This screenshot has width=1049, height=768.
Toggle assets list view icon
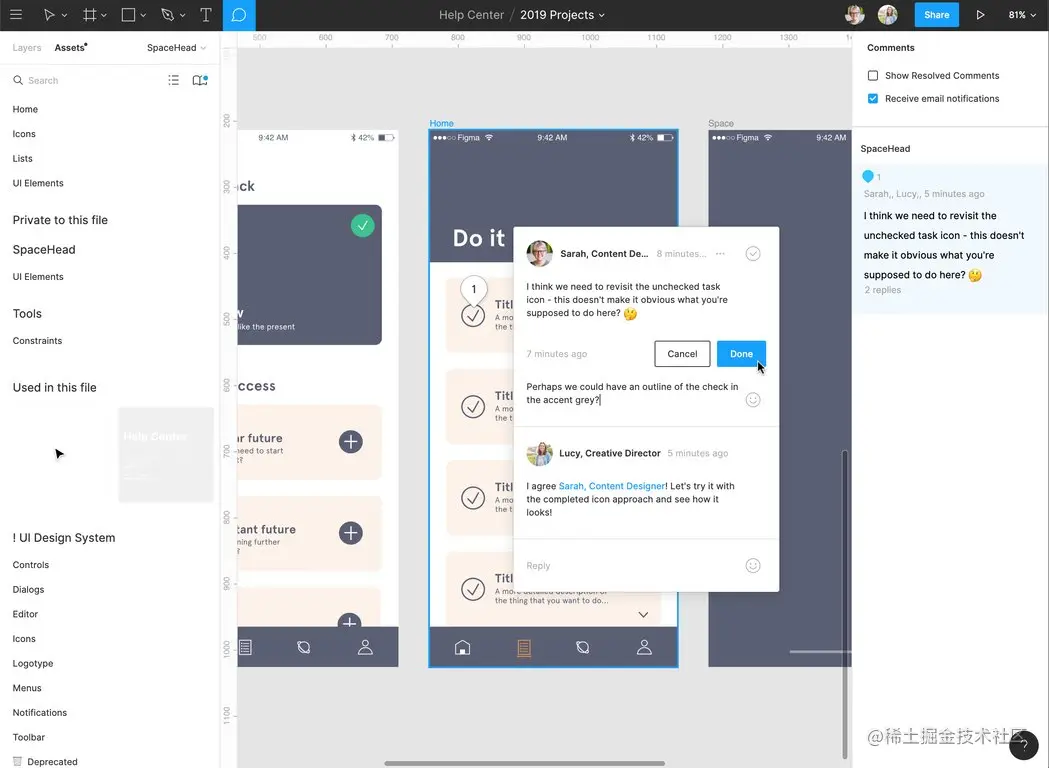[x=173, y=80]
